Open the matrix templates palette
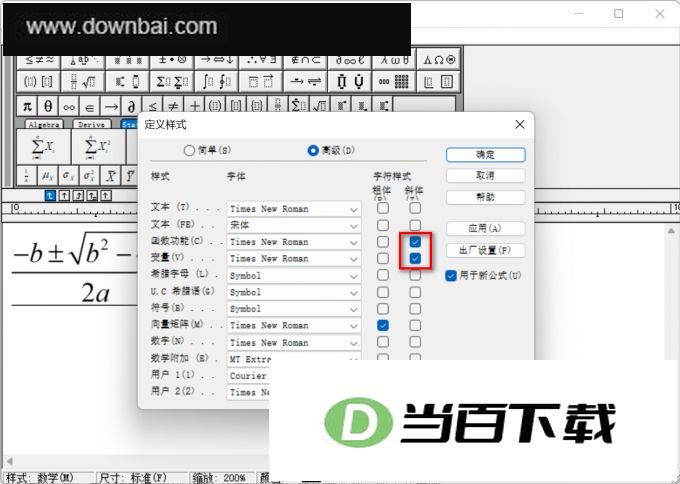 pos(394,82)
